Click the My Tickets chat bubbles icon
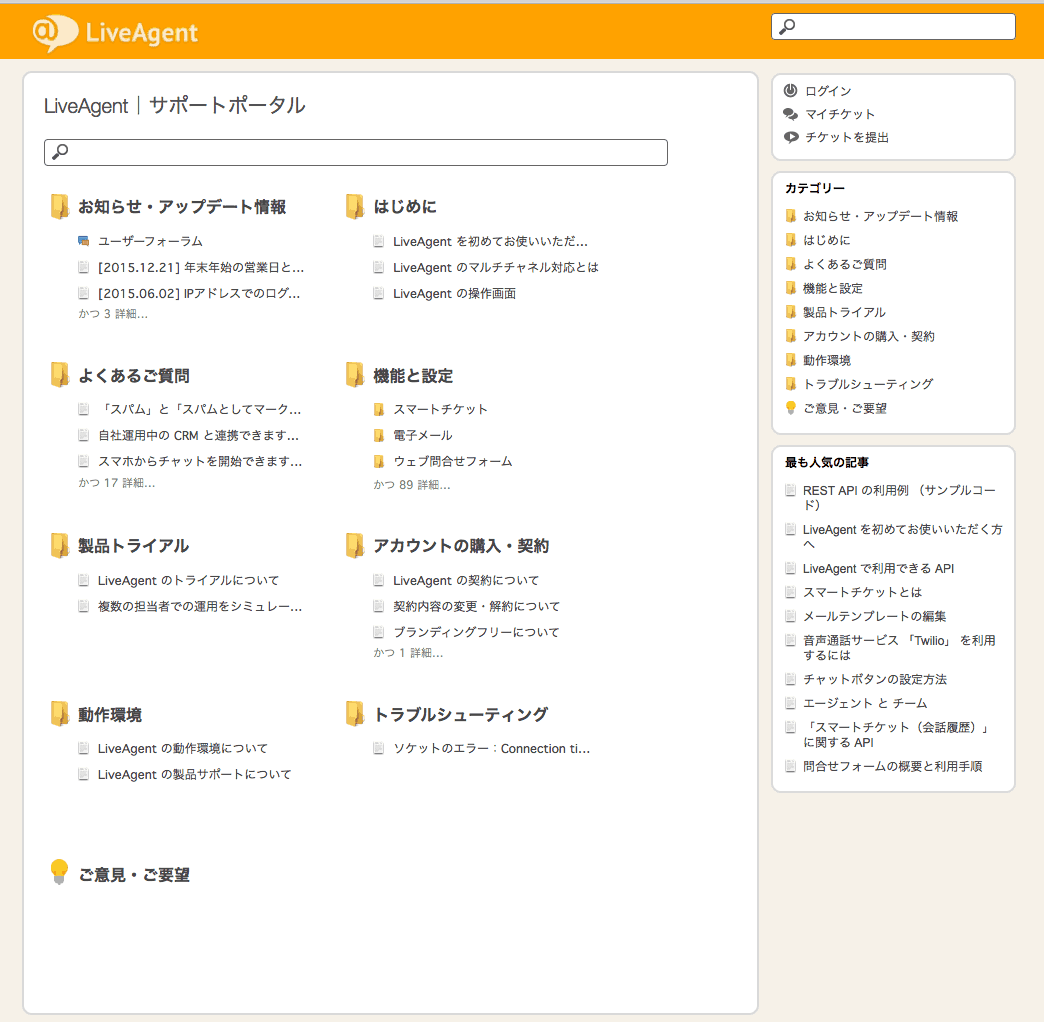Image resolution: width=1044 pixels, height=1022 pixels. (790, 114)
